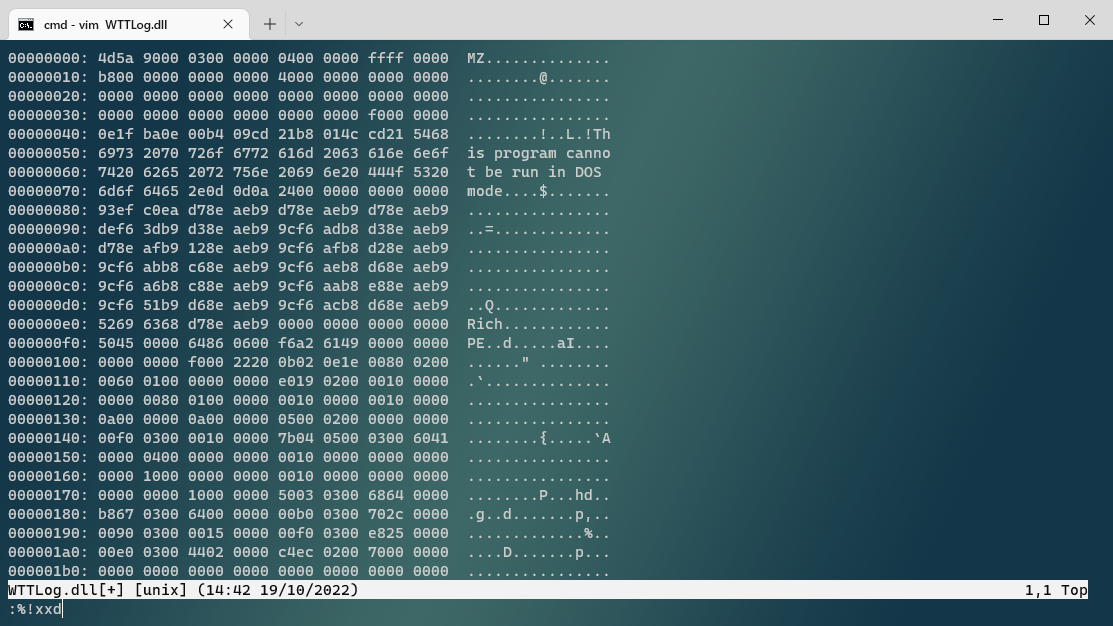The height and width of the screenshot is (626, 1113).
Task: Click the cmd icon in the tab
Action: click(26, 25)
